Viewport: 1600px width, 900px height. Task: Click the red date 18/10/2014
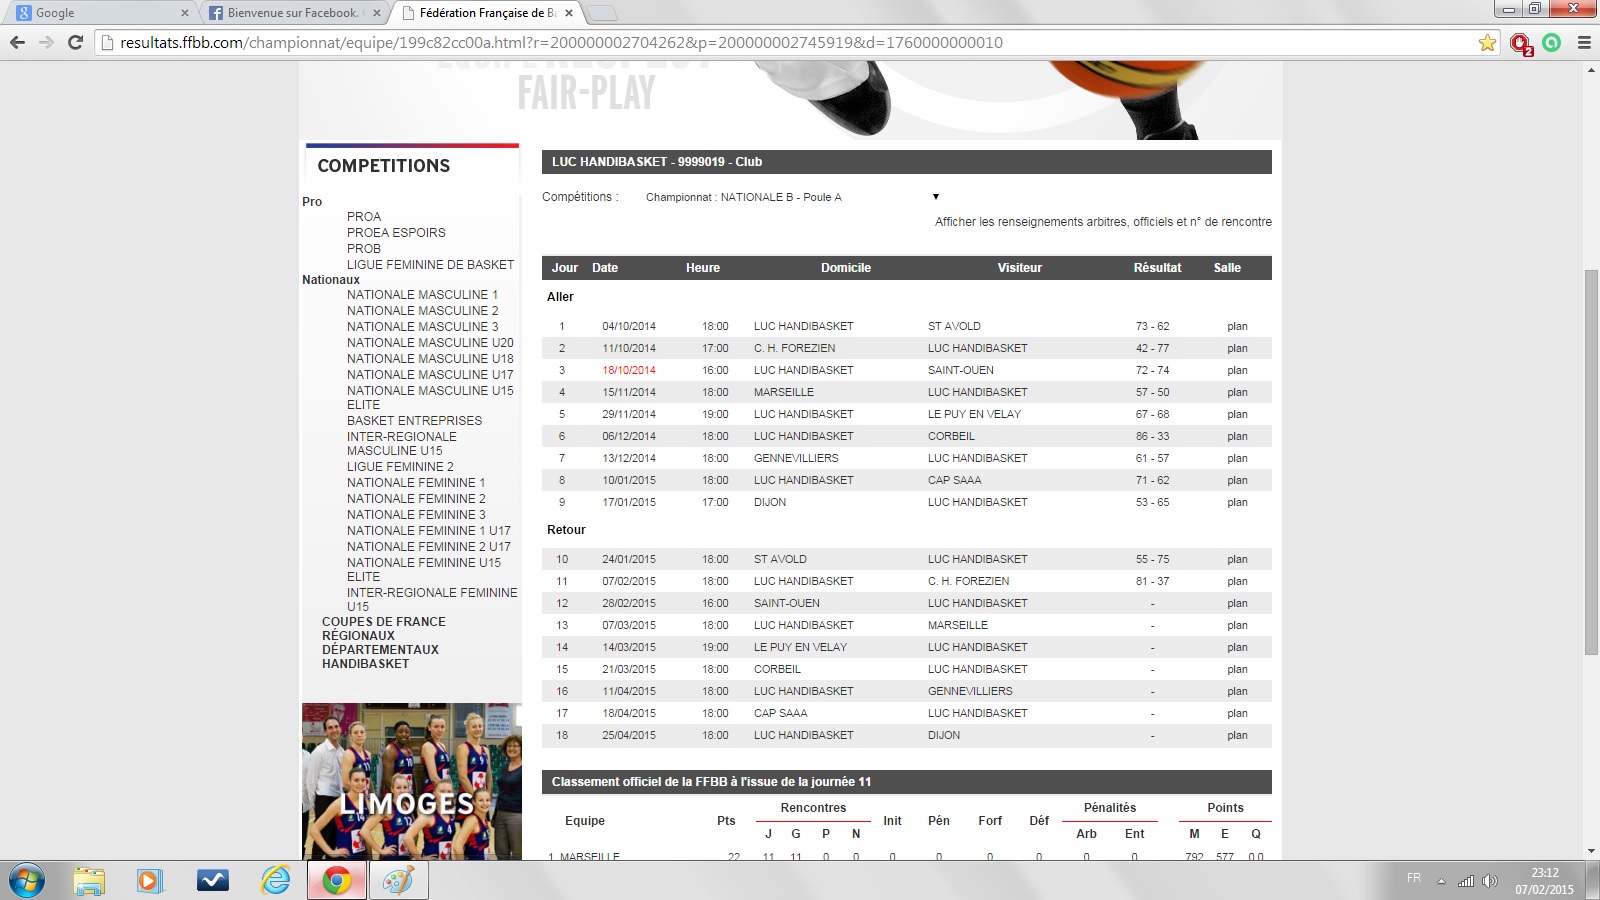click(x=629, y=371)
